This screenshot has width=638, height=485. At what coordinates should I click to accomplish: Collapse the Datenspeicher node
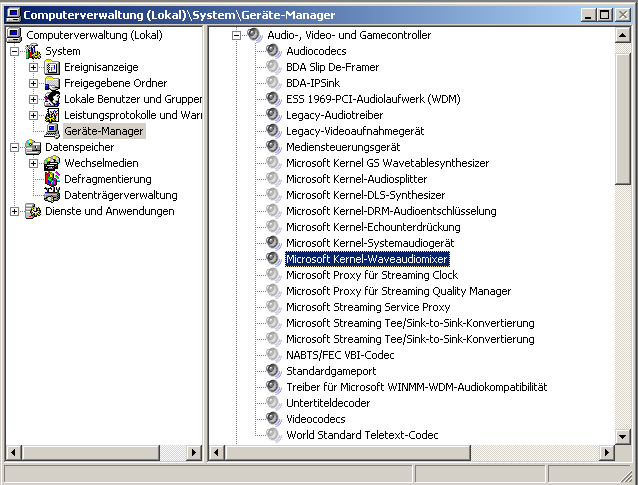[x=14, y=147]
